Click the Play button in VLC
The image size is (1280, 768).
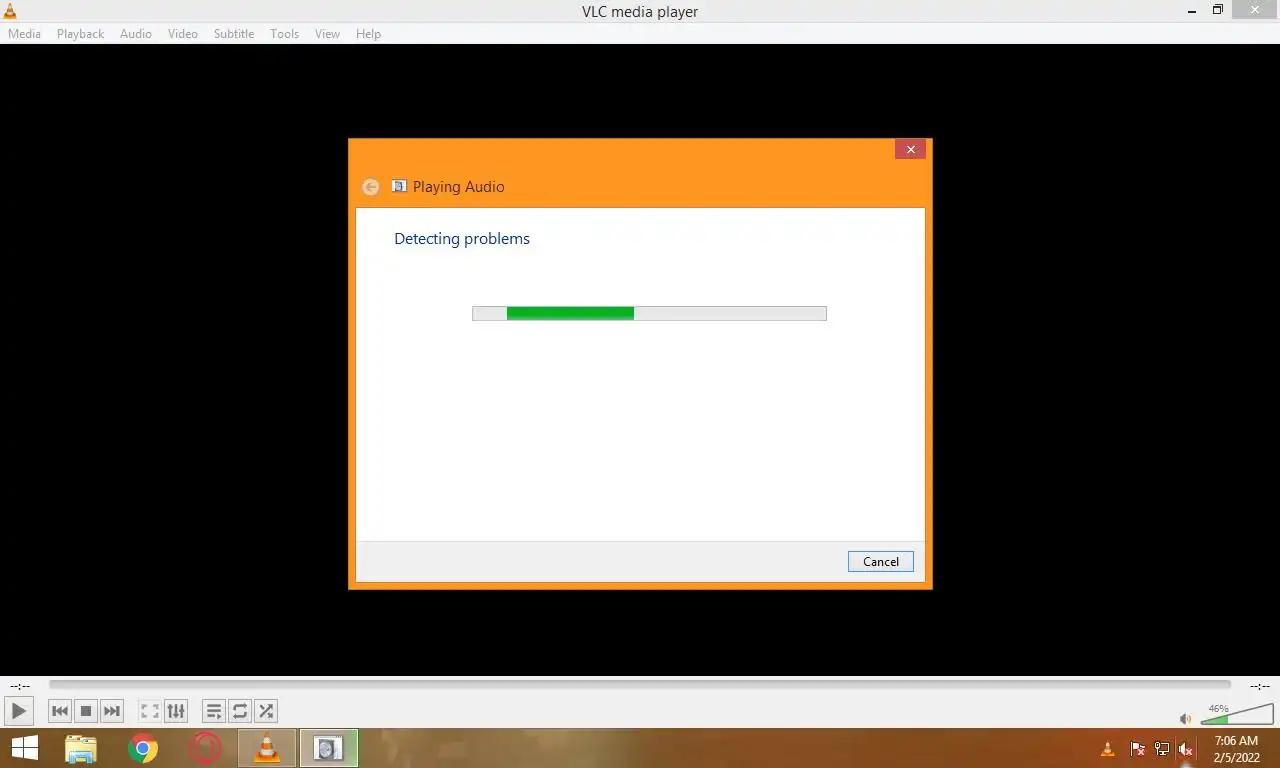[19, 711]
